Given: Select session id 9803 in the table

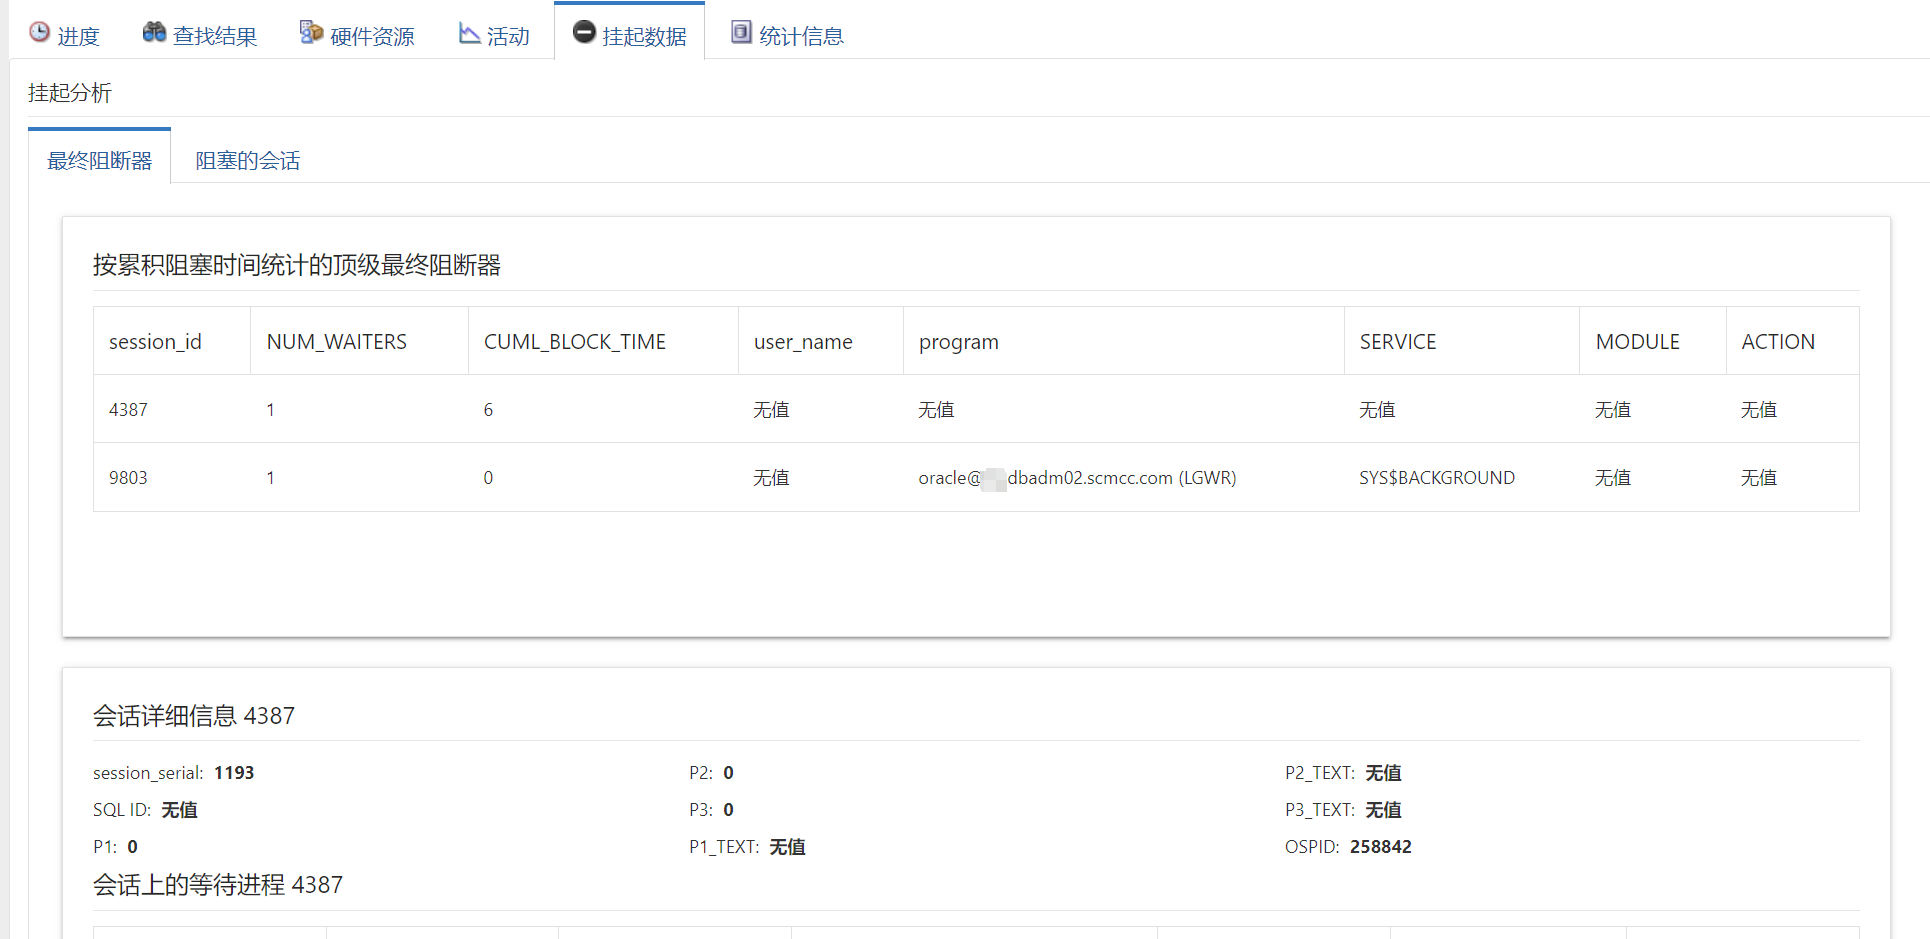Looking at the screenshot, I should pos(128,478).
